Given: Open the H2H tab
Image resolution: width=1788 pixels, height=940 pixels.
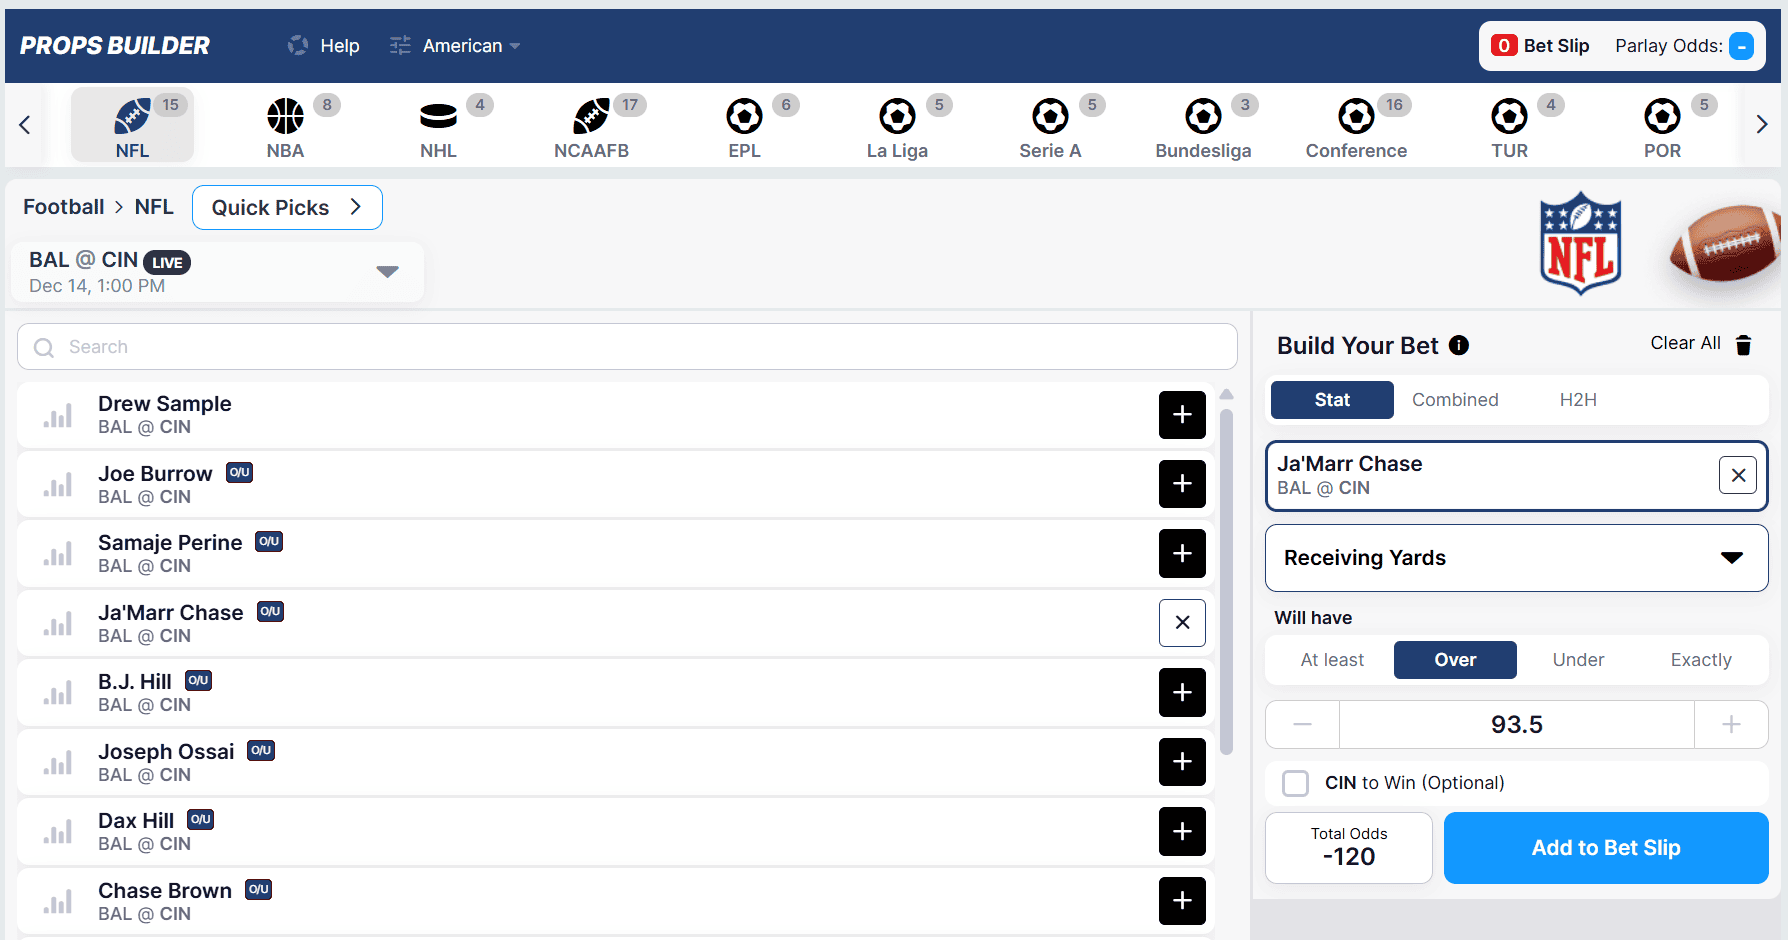Looking at the screenshot, I should (x=1578, y=399).
